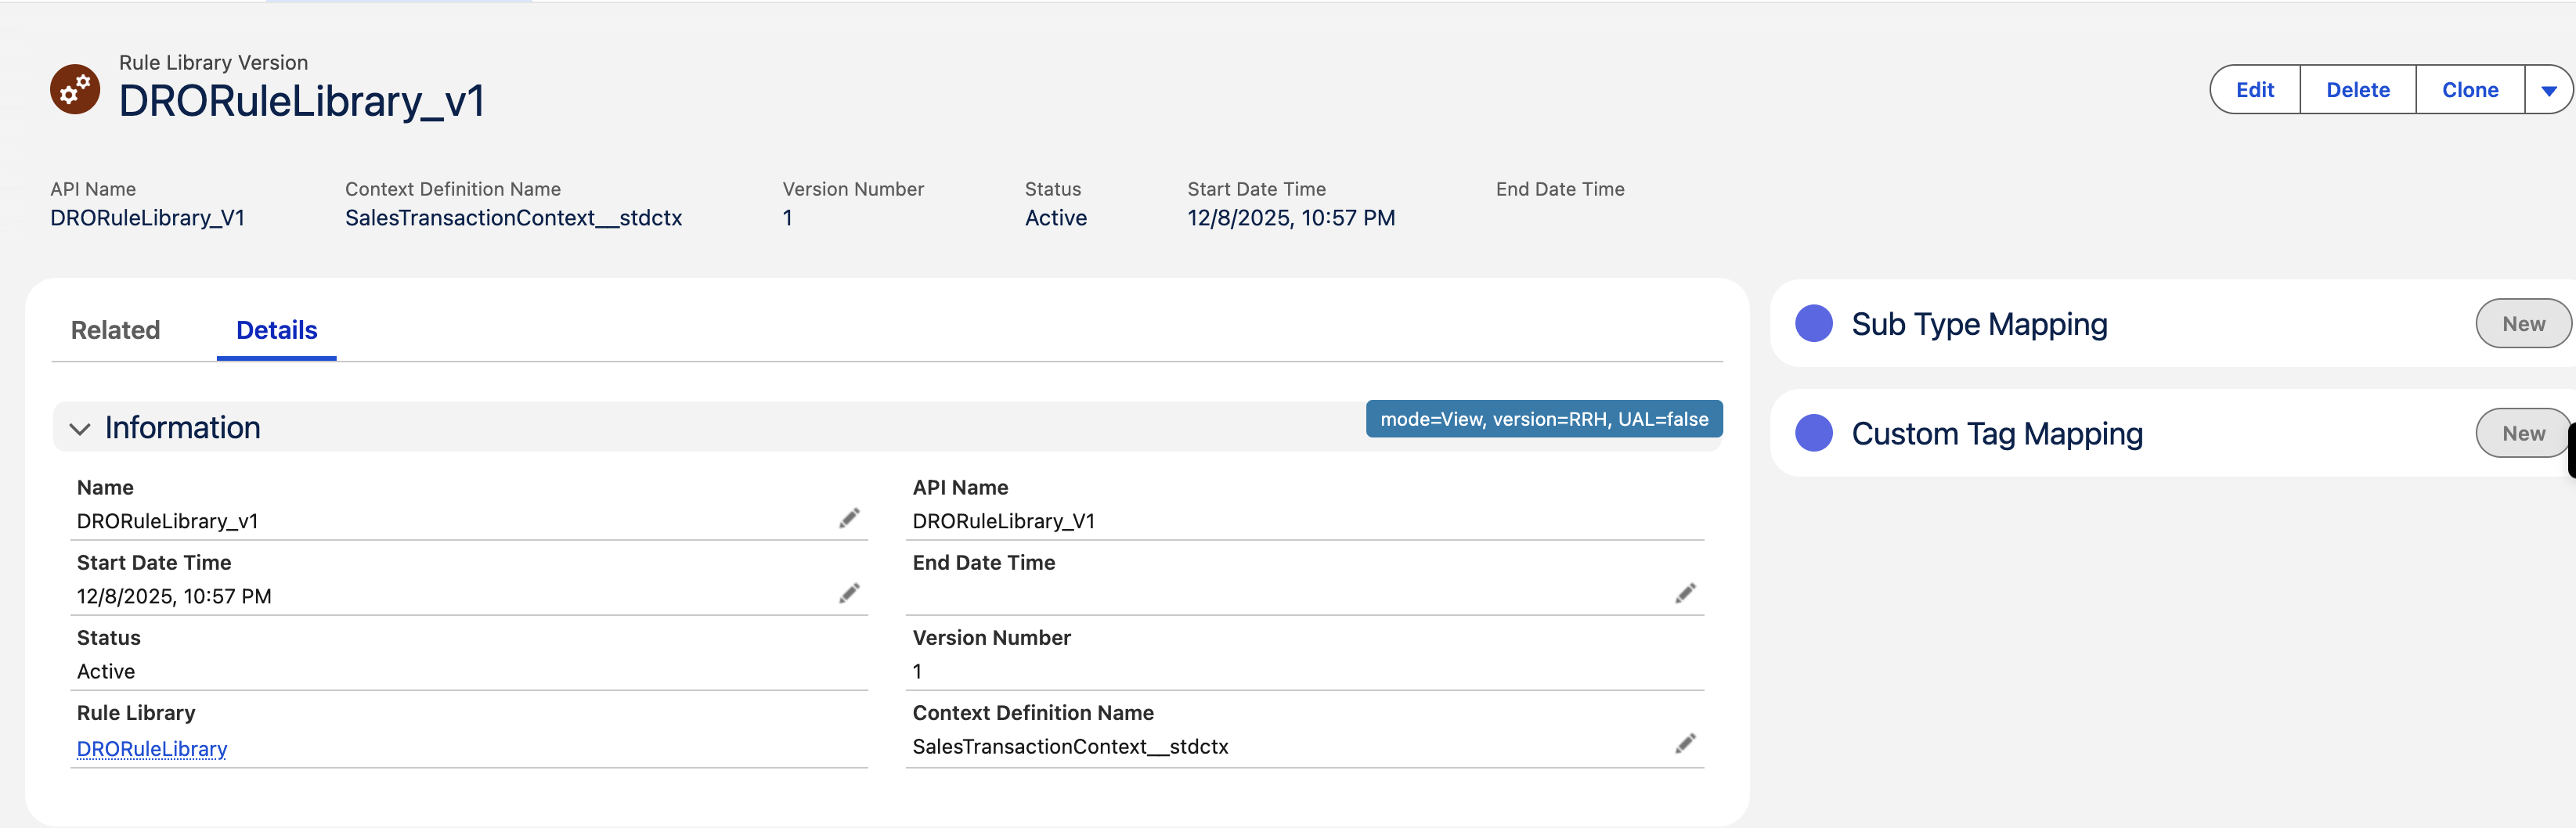The width and height of the screenshot is (2576, 828).
Task: Click API Name value in Information section
Action: tap(1003, 521)
